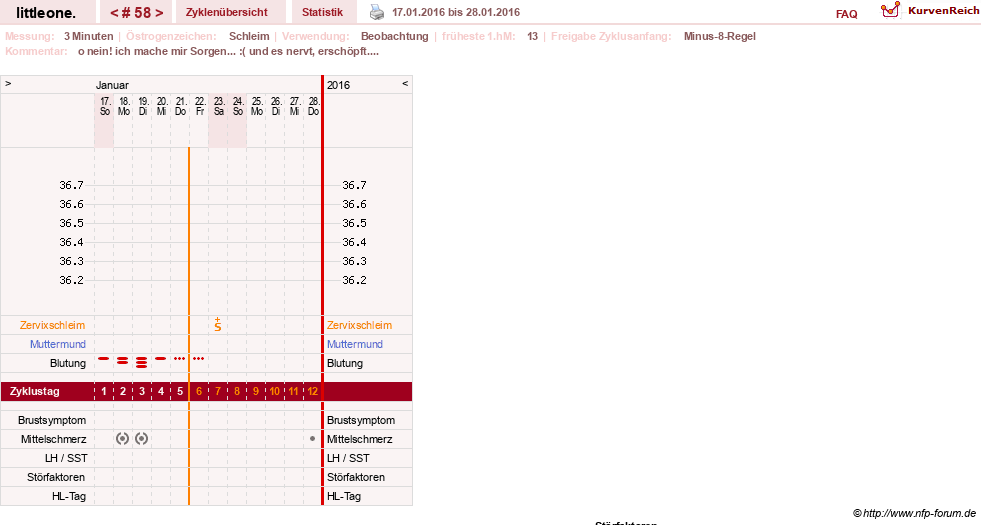Click the 3 Minuten measurement value
The width and height of the screenshot is (981, 525).
88,36
